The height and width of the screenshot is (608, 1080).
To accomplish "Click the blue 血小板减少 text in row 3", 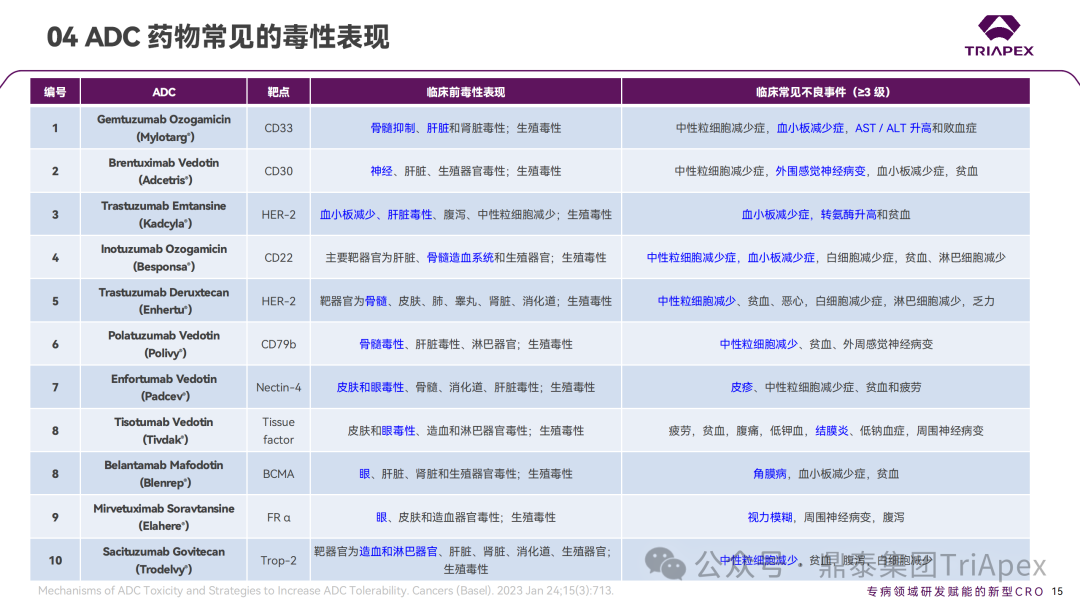I will (x=349, y=214).
